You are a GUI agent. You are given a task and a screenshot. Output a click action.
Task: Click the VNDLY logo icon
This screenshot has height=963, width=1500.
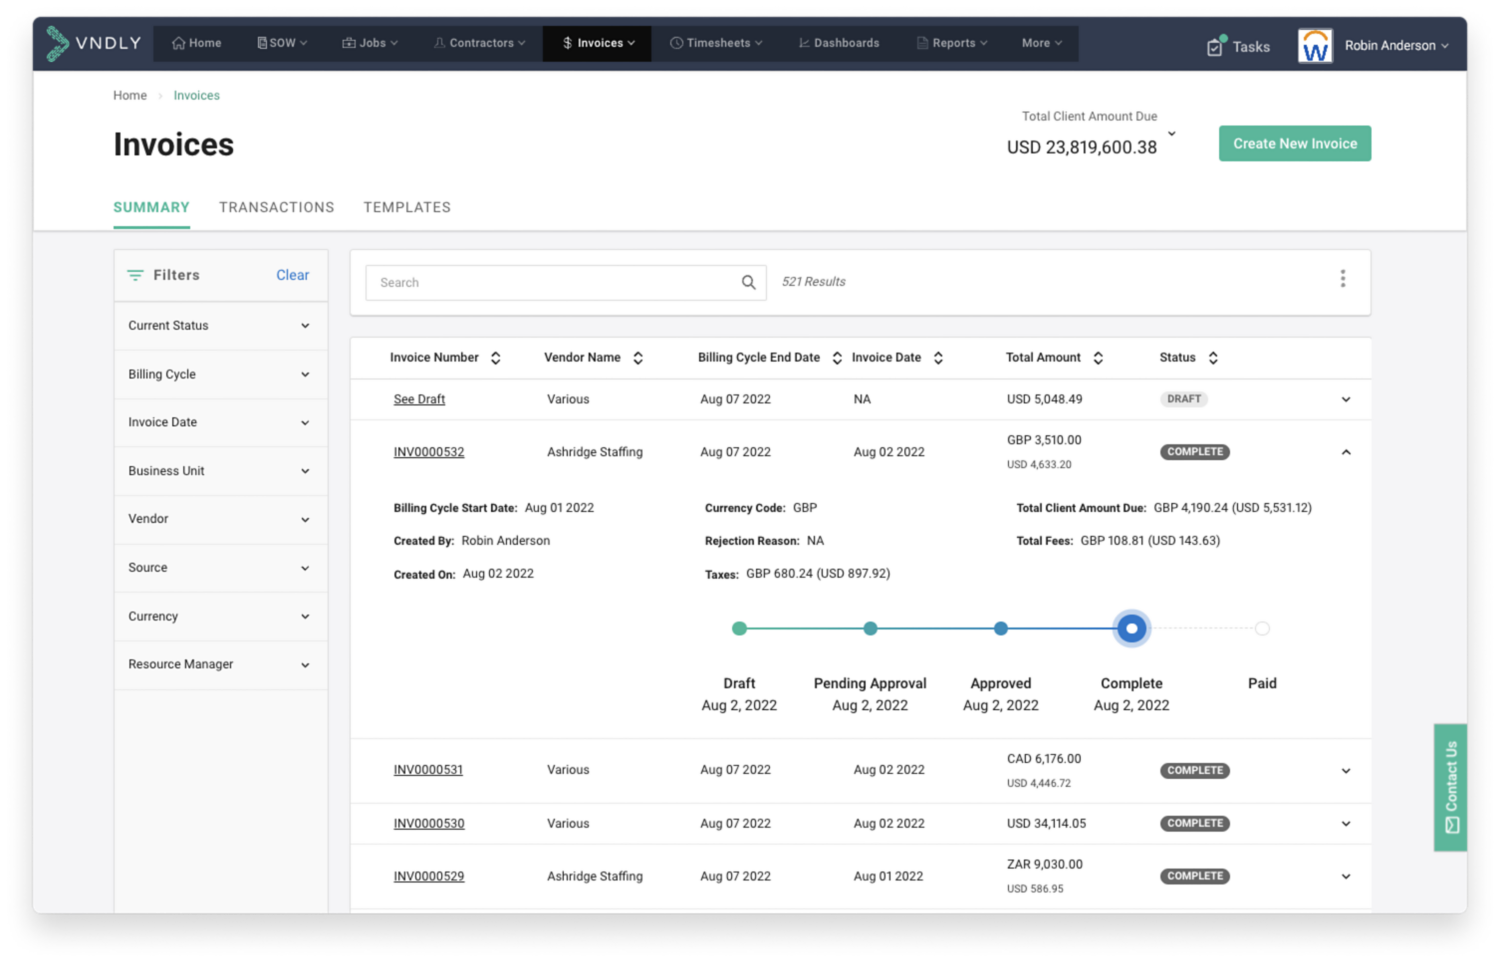click(x=57, y=43)
